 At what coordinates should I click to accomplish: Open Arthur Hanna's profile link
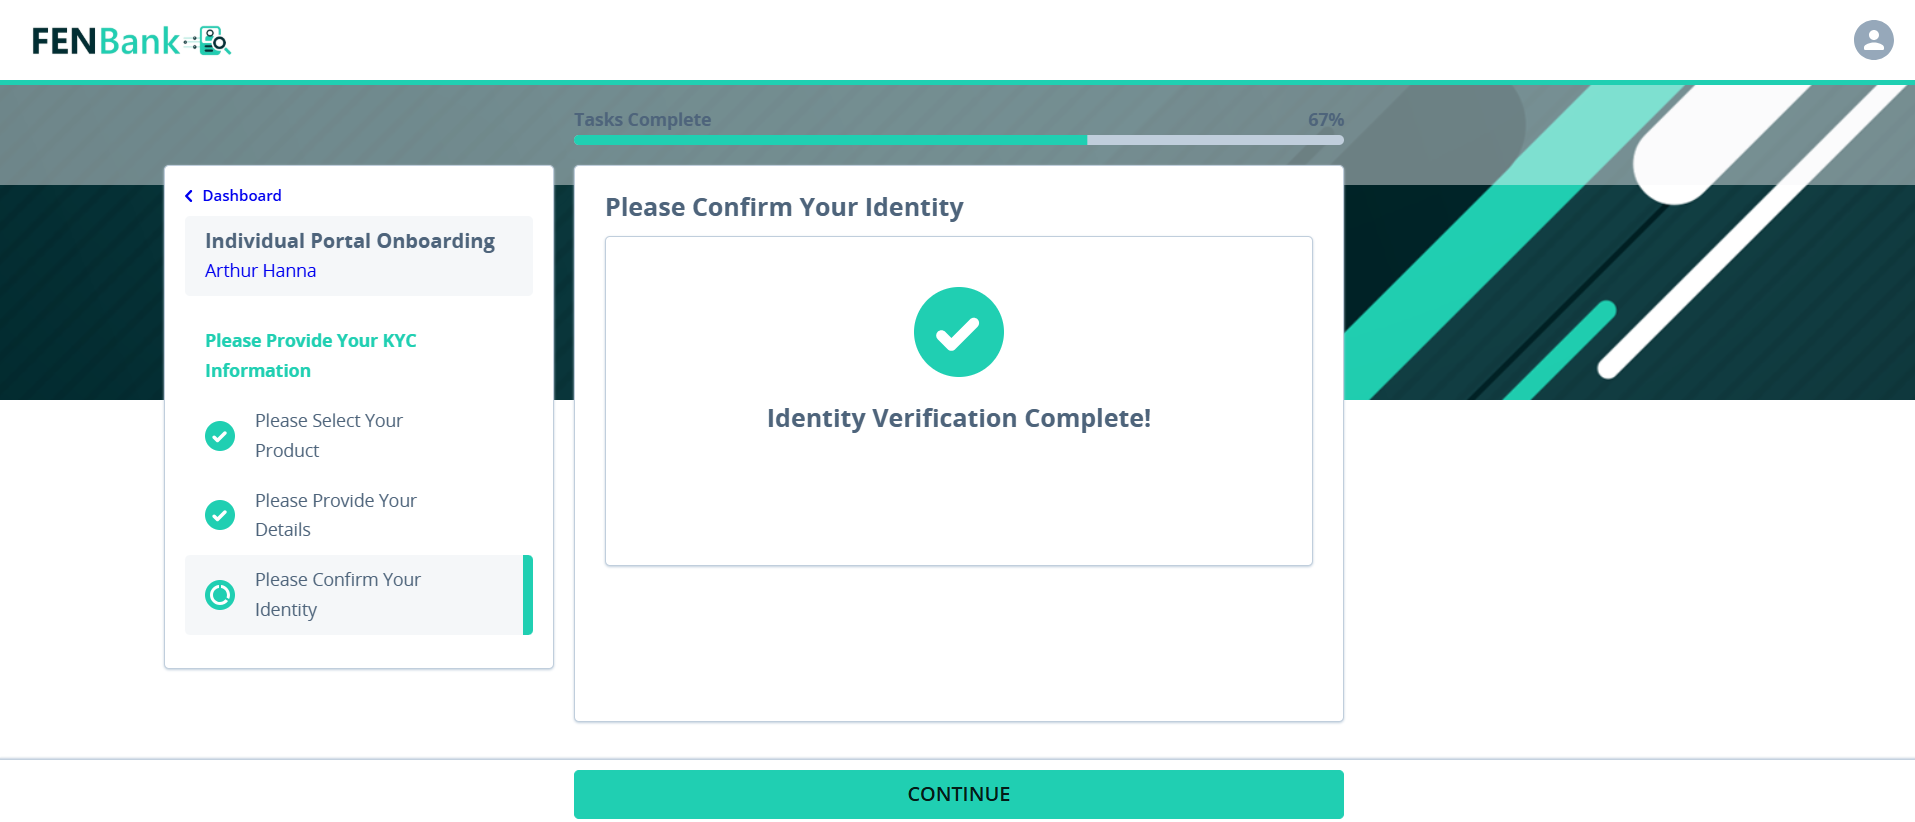(x=260, y=270)
